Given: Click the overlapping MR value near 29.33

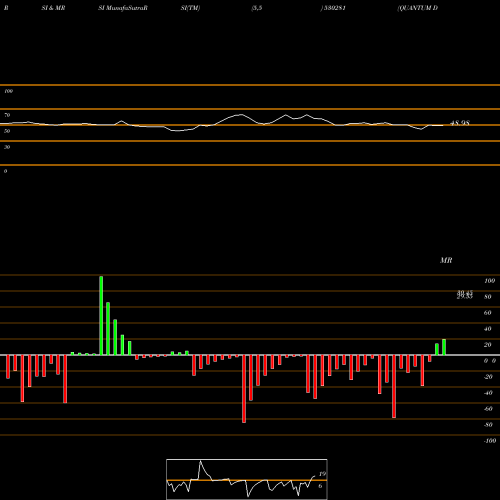Looking at the screenshot, I should pyautogui.click(x=465, y=295).
